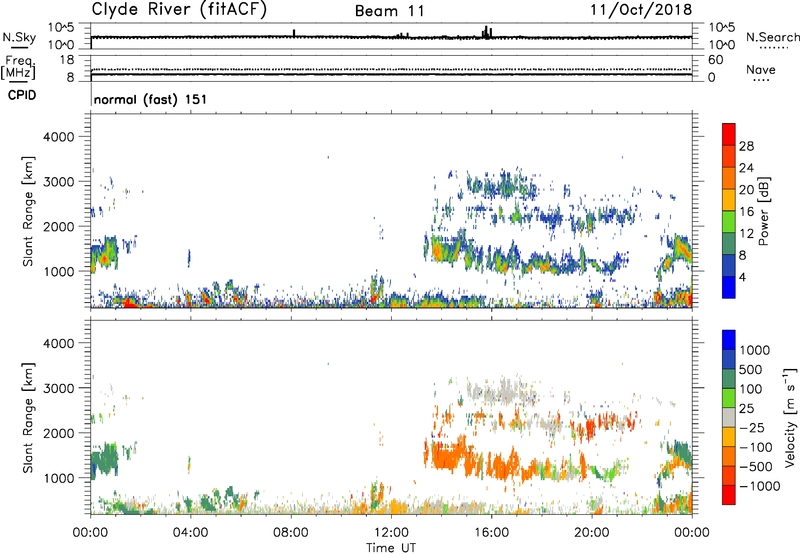Click the '-25' tick on Velocity colorbar
800x554 pixels.
click(752, 427)
